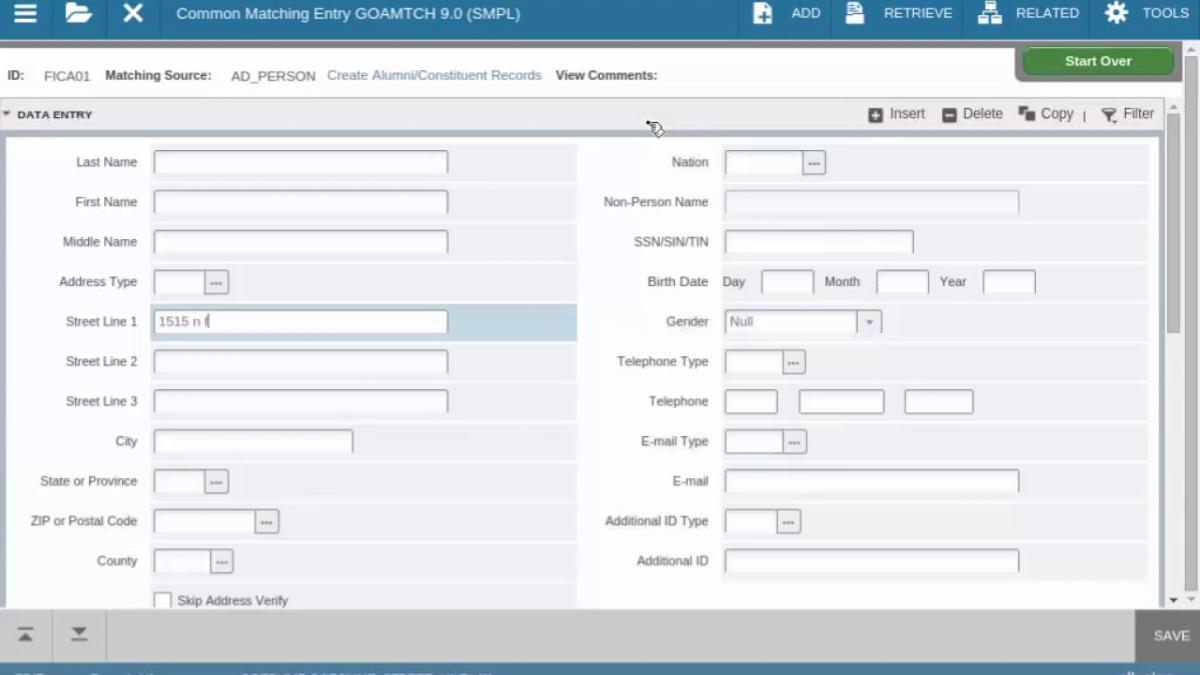Click the ADD document icon
Screen dimensions: 1200x675
point(763,14)
